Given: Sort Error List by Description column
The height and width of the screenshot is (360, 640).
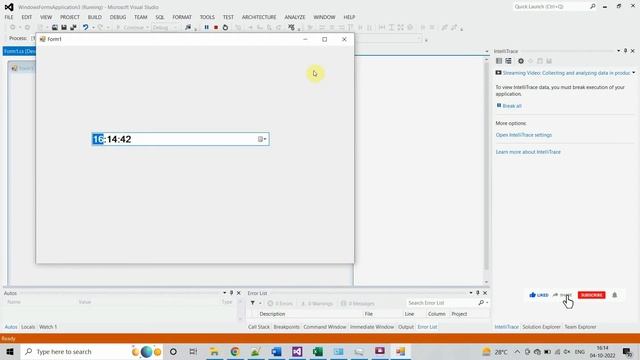Looking at the screenshot, I should click(x=272, y=314).
